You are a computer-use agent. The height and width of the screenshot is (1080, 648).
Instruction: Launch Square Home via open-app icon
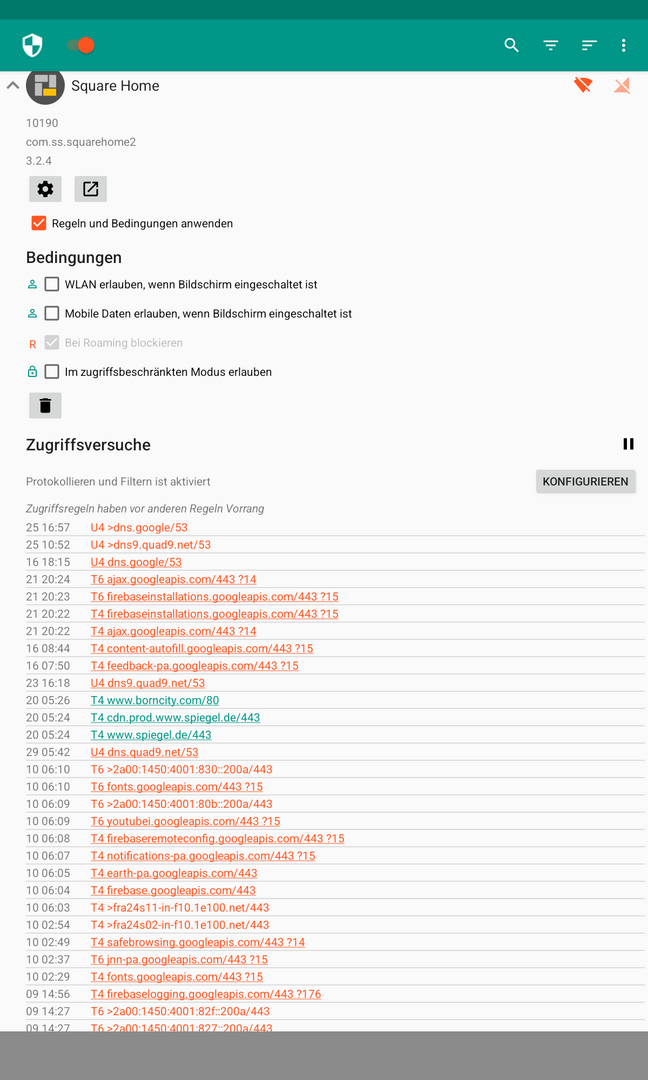(x=90, y=189)
